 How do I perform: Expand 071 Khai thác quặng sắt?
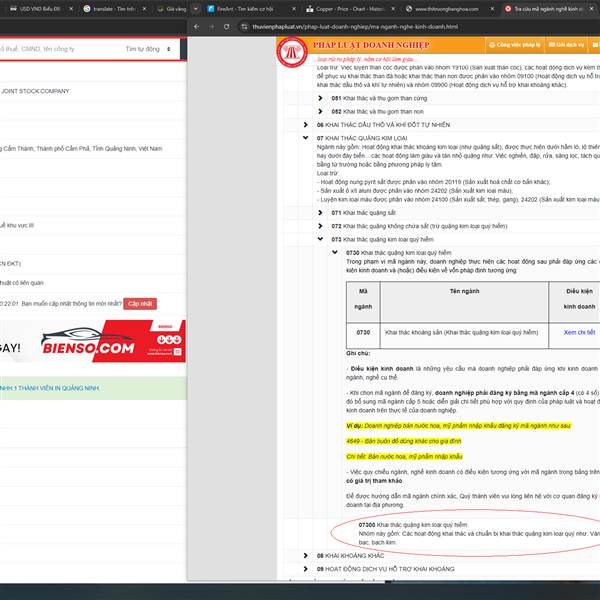pos(320,213)
